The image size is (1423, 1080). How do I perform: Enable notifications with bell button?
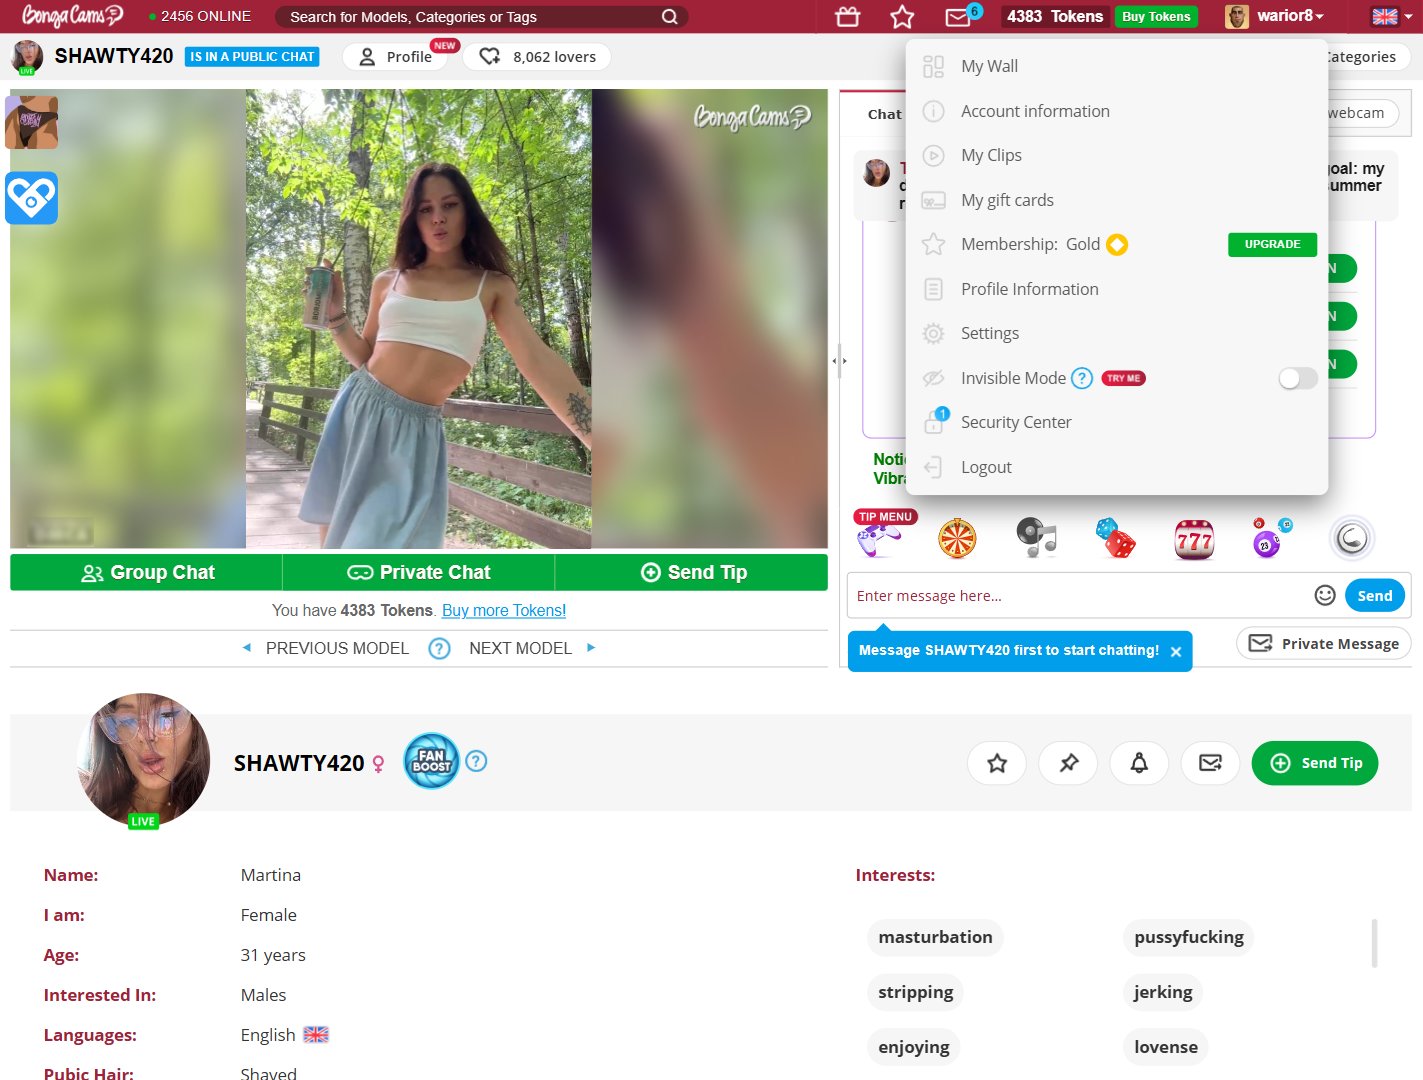point(1139,763)
